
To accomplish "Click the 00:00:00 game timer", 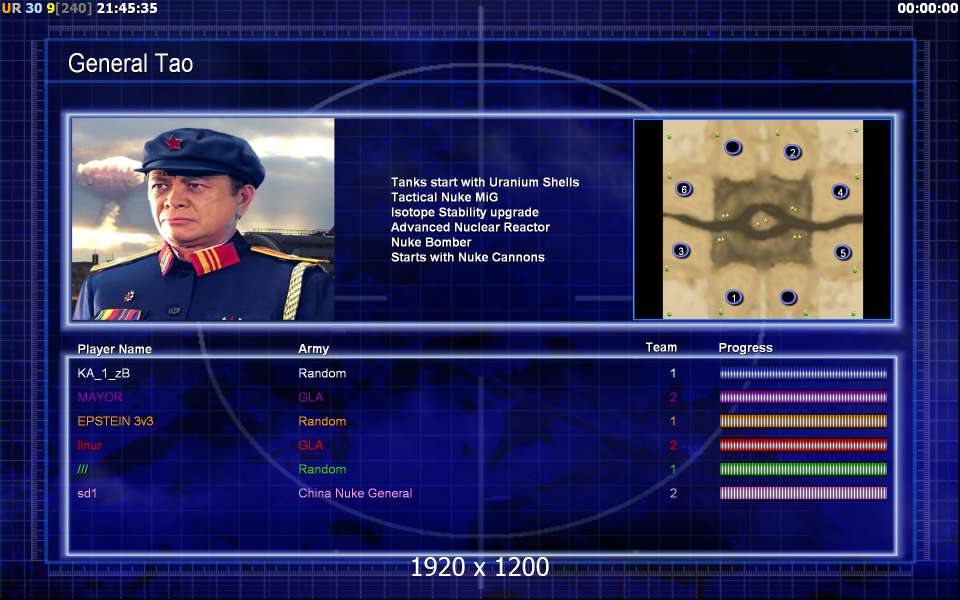I will click(x=927, y=9).
